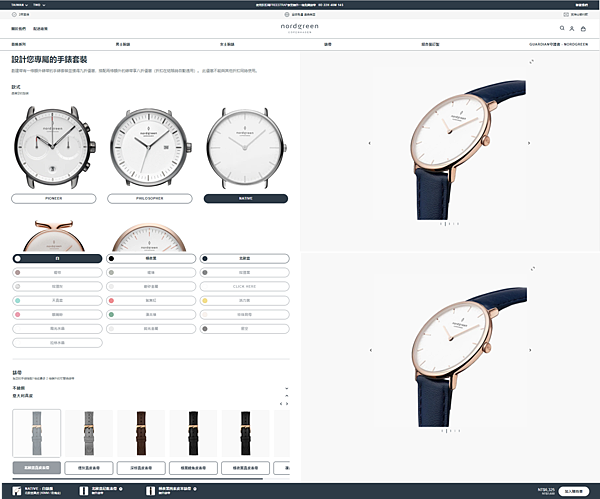Screen dimensions: 600x499
Task: Click the fullscreen icon on lower watch preview
Action: [x=533, y=269]
